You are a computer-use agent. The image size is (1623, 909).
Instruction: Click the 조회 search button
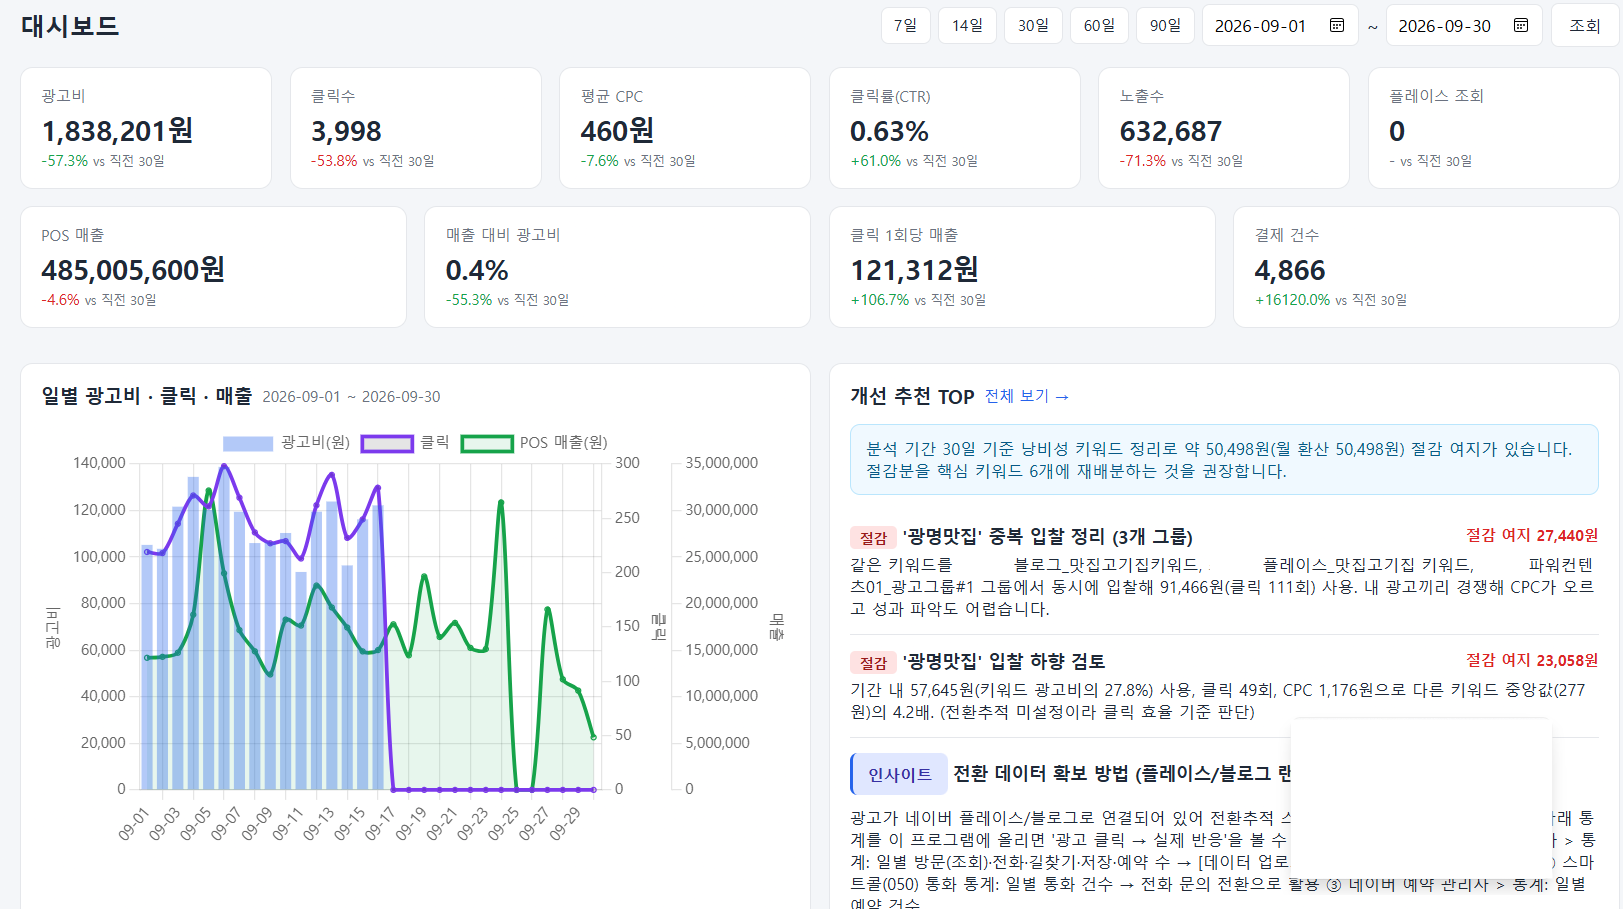pos(1585,26)
